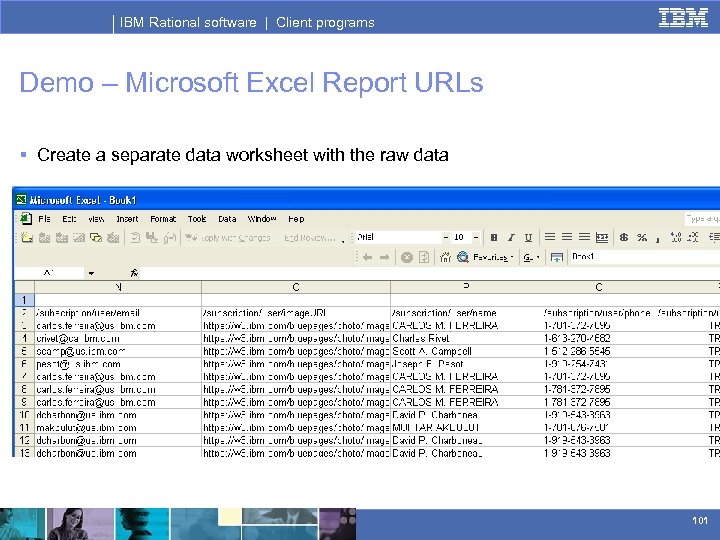Click cell crivet@ca.ibm.com
Viewport: 720px width, 540px height.
(118, 338)
